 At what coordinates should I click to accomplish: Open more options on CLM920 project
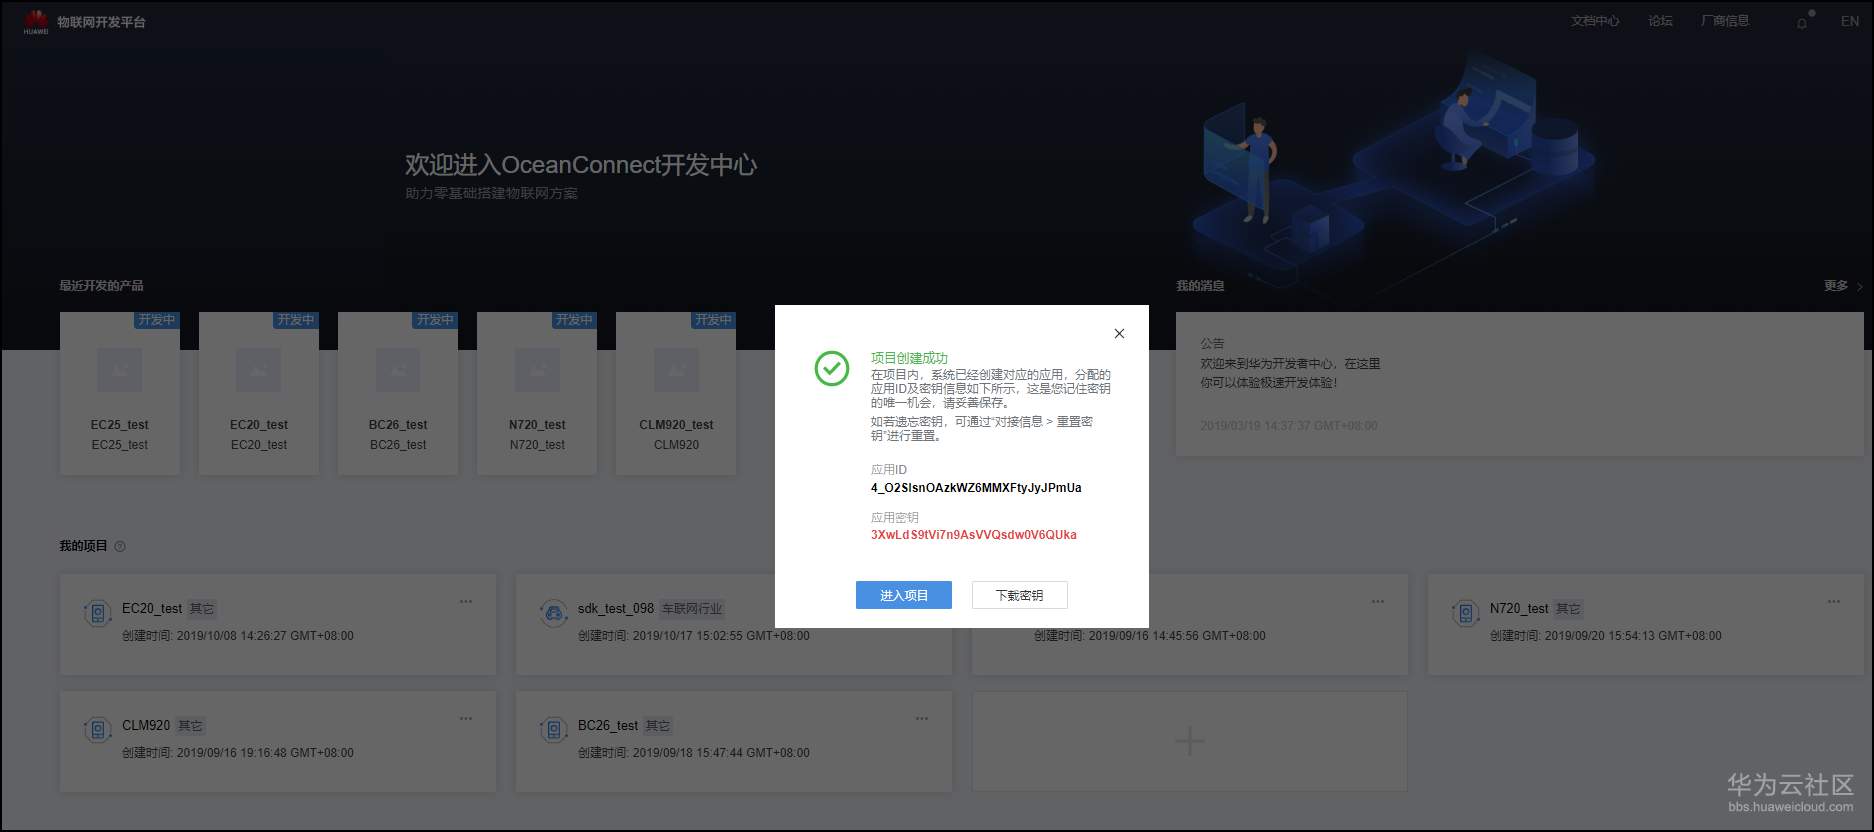click(x=466, y=718)
